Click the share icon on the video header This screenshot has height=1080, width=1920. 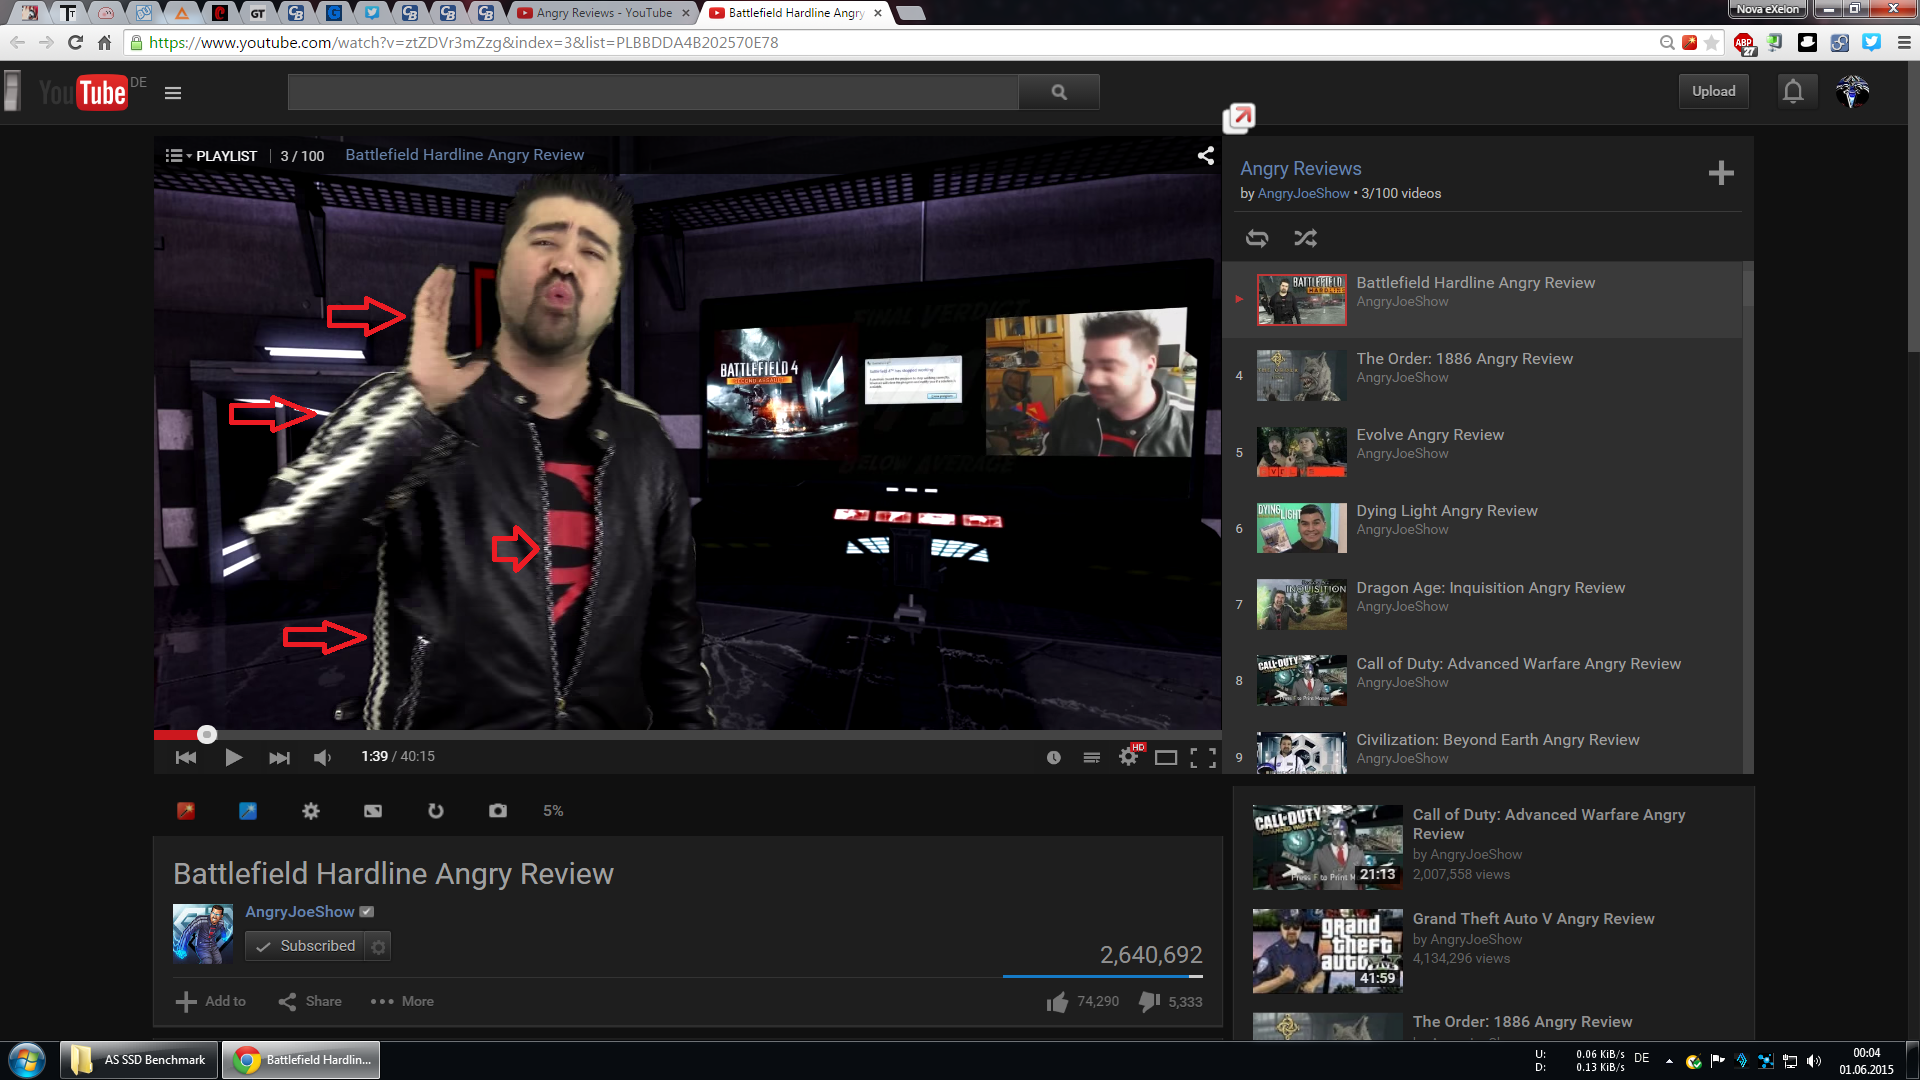[x=1206, y=156]
